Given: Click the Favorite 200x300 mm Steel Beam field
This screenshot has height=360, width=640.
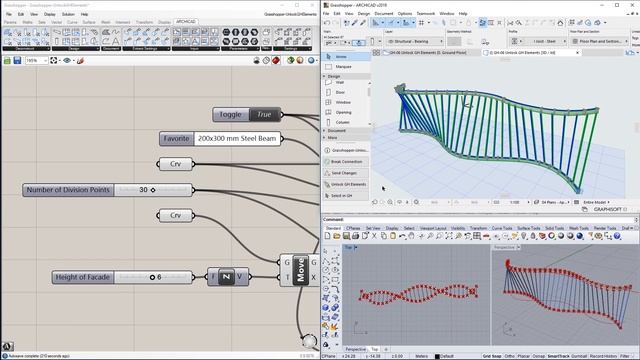Looking at the screenshot, I should coord(237,139).
